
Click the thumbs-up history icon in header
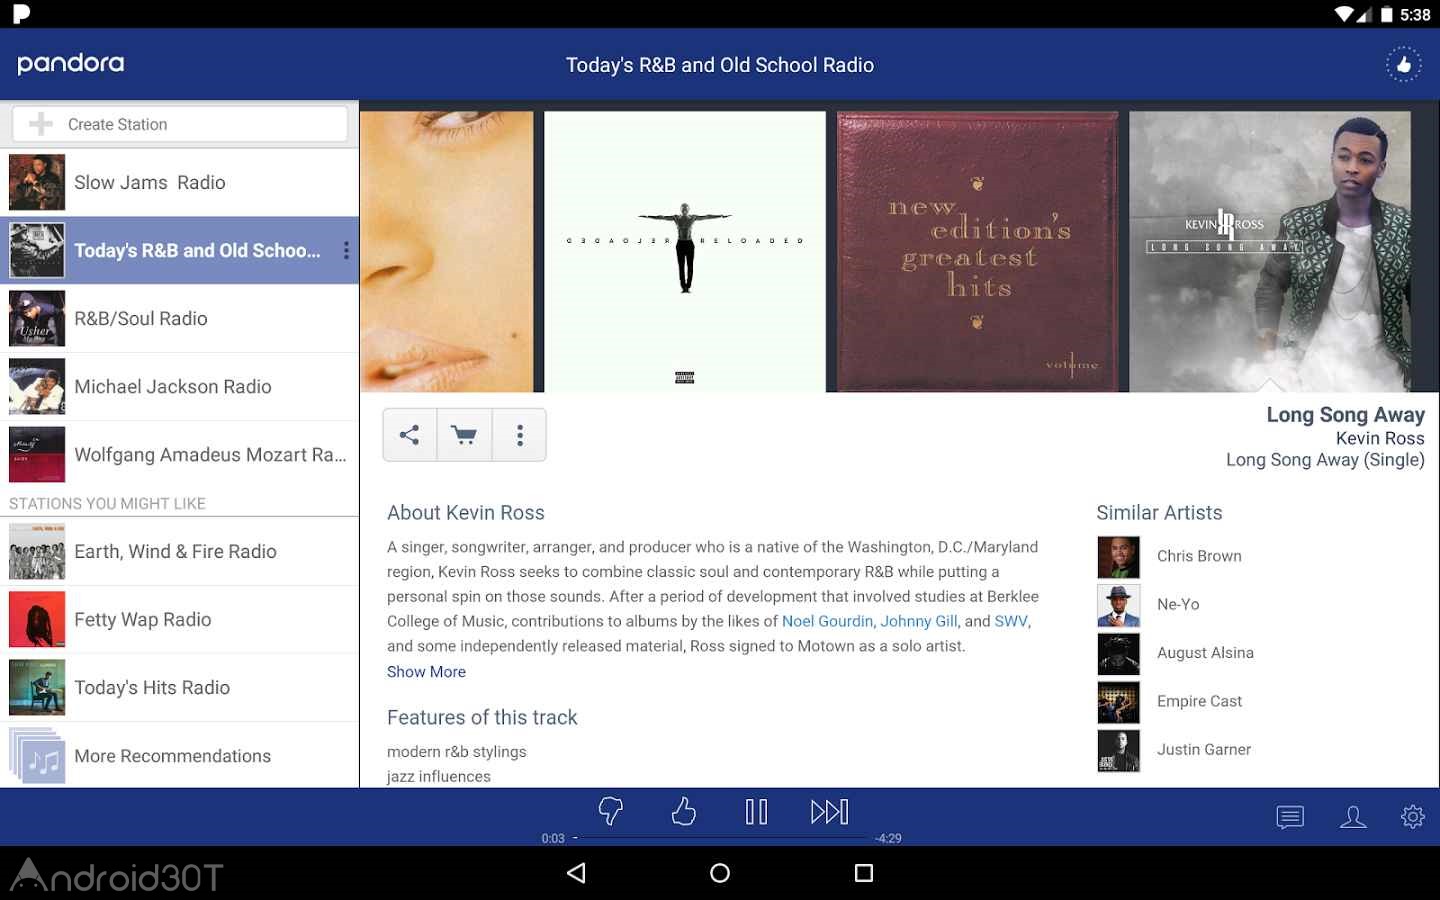point(1403,65)
